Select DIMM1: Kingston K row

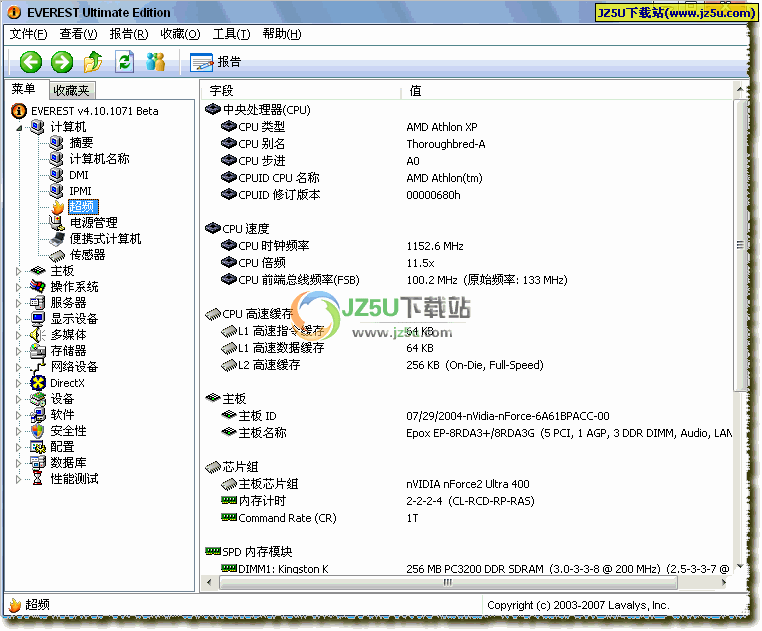[467, 569]
